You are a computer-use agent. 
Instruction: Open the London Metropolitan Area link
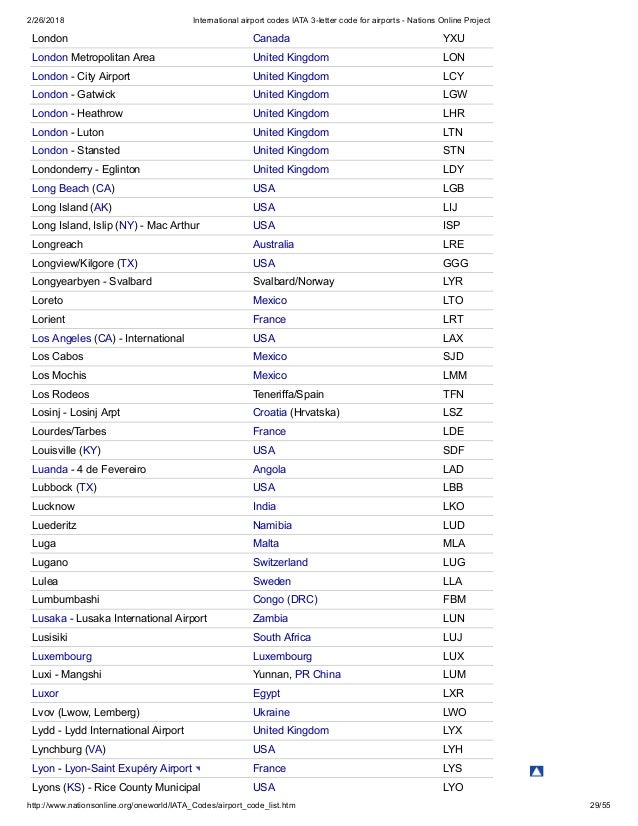(50, 57)
